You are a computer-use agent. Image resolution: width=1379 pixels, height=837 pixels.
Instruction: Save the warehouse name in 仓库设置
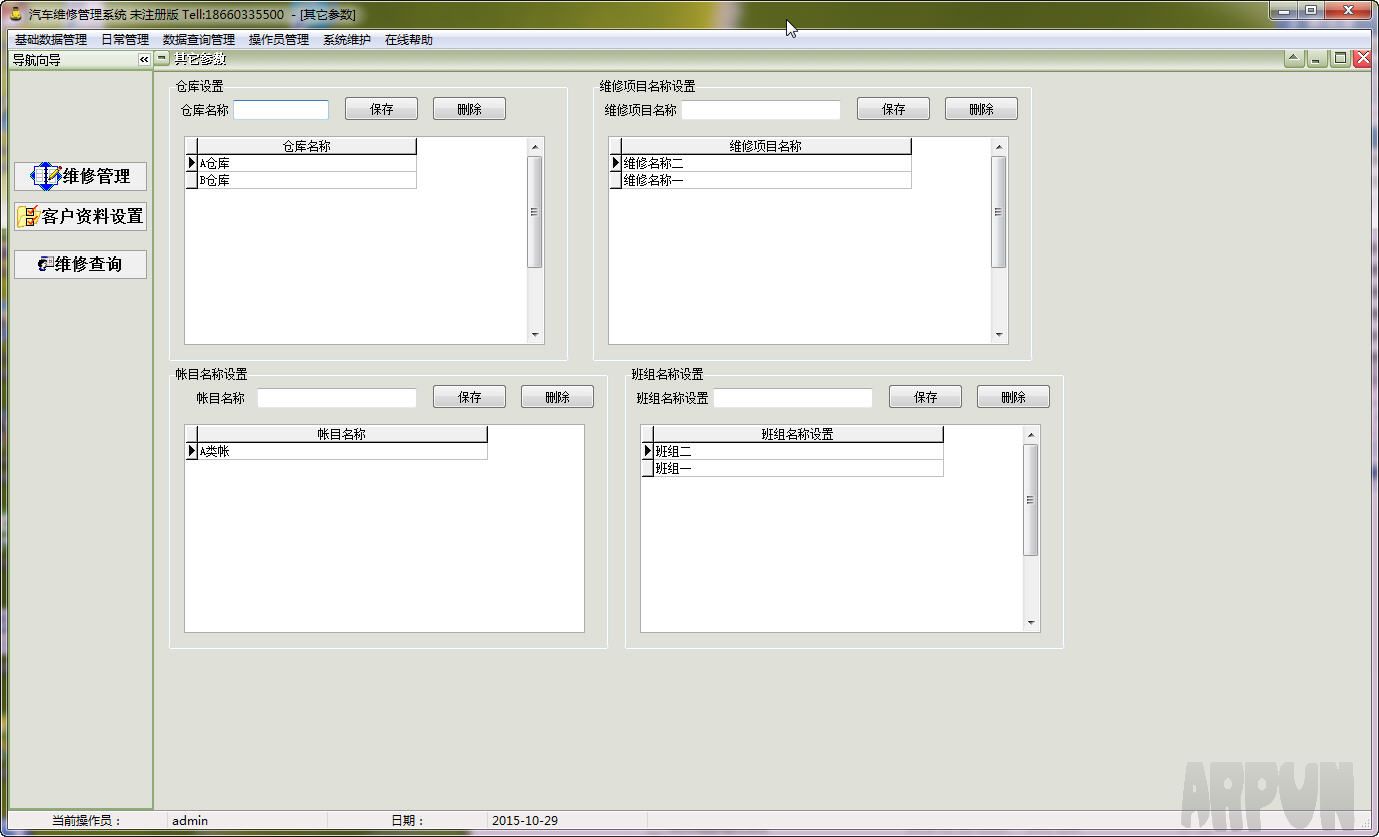click(x=382, y=109)
